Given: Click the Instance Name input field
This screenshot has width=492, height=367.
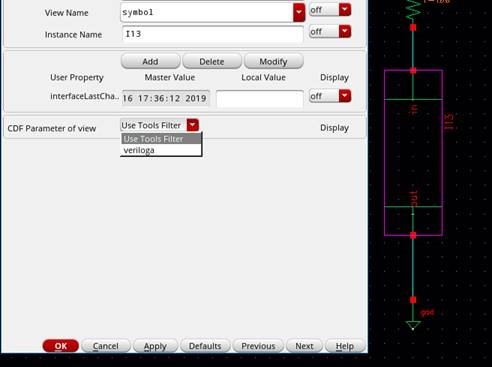Looking at the screenshot, I should [213, 34].
